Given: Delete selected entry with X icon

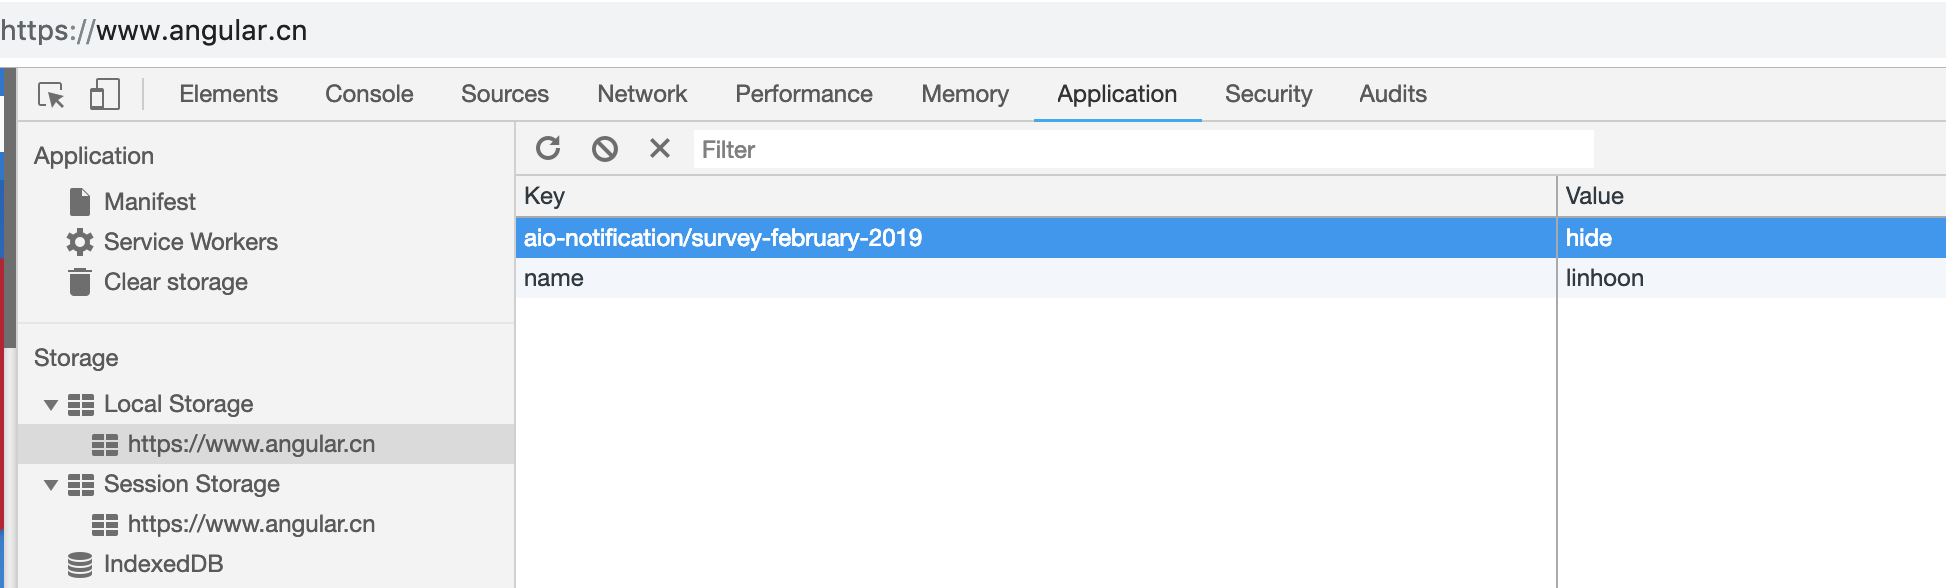Looking at the screenshot, I should point(660,149).
